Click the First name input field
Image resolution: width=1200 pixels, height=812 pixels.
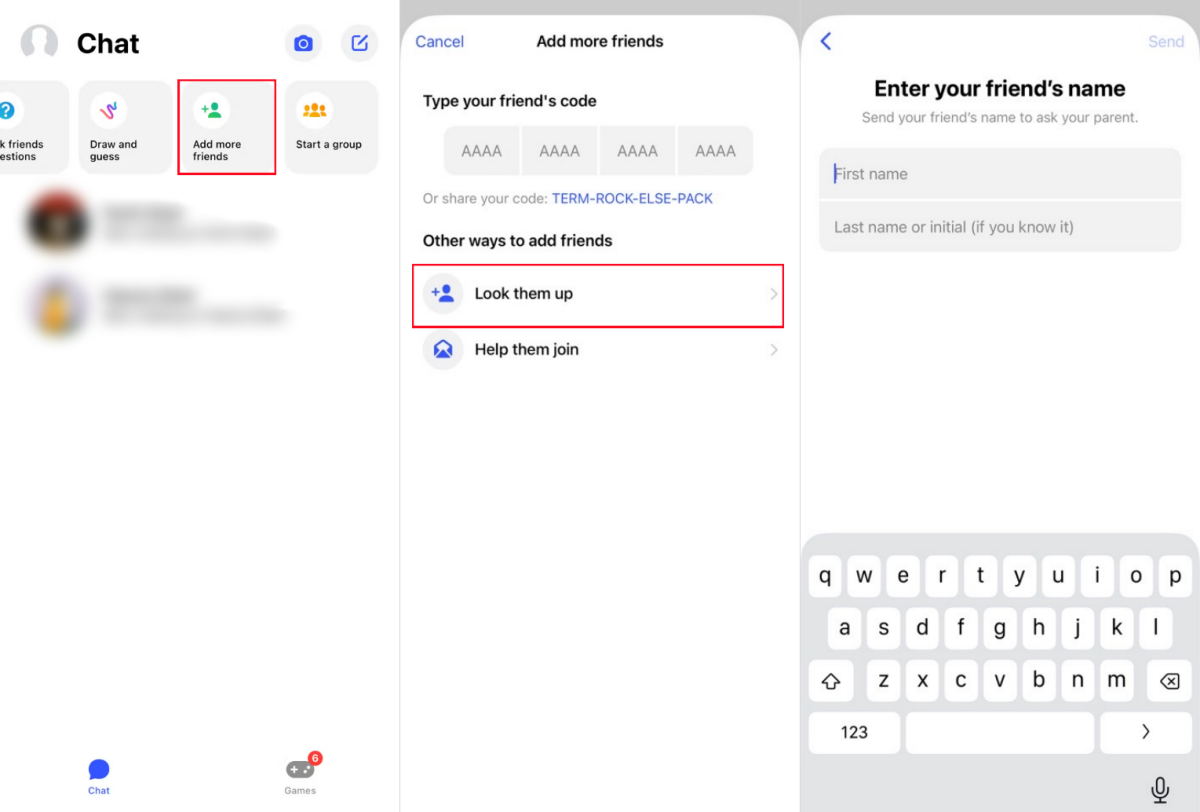(1000, 174)
